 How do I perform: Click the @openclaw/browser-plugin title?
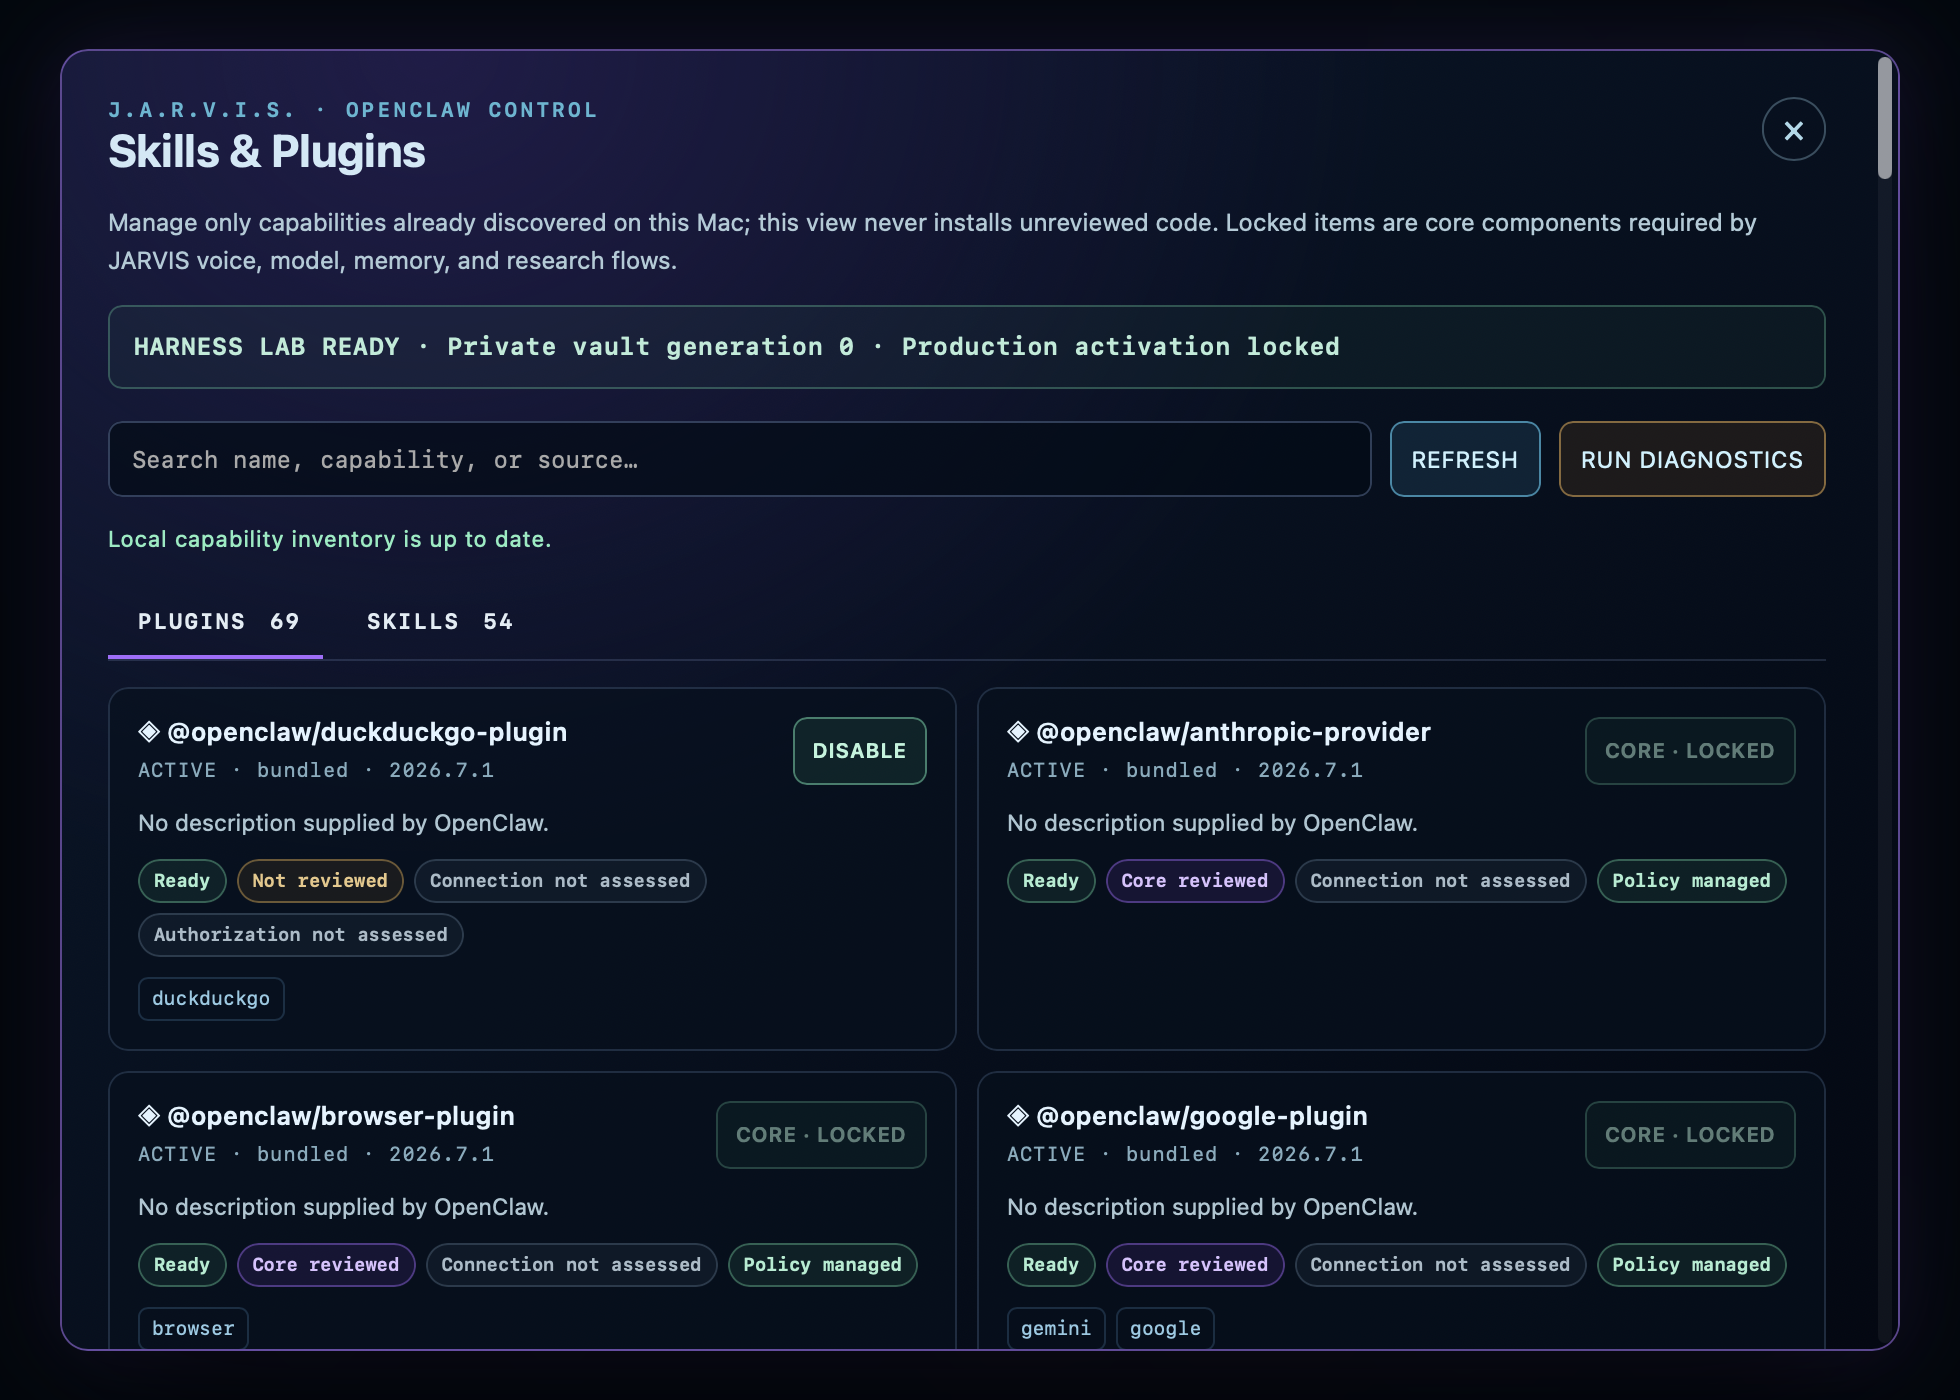(x=341, y=1116)
